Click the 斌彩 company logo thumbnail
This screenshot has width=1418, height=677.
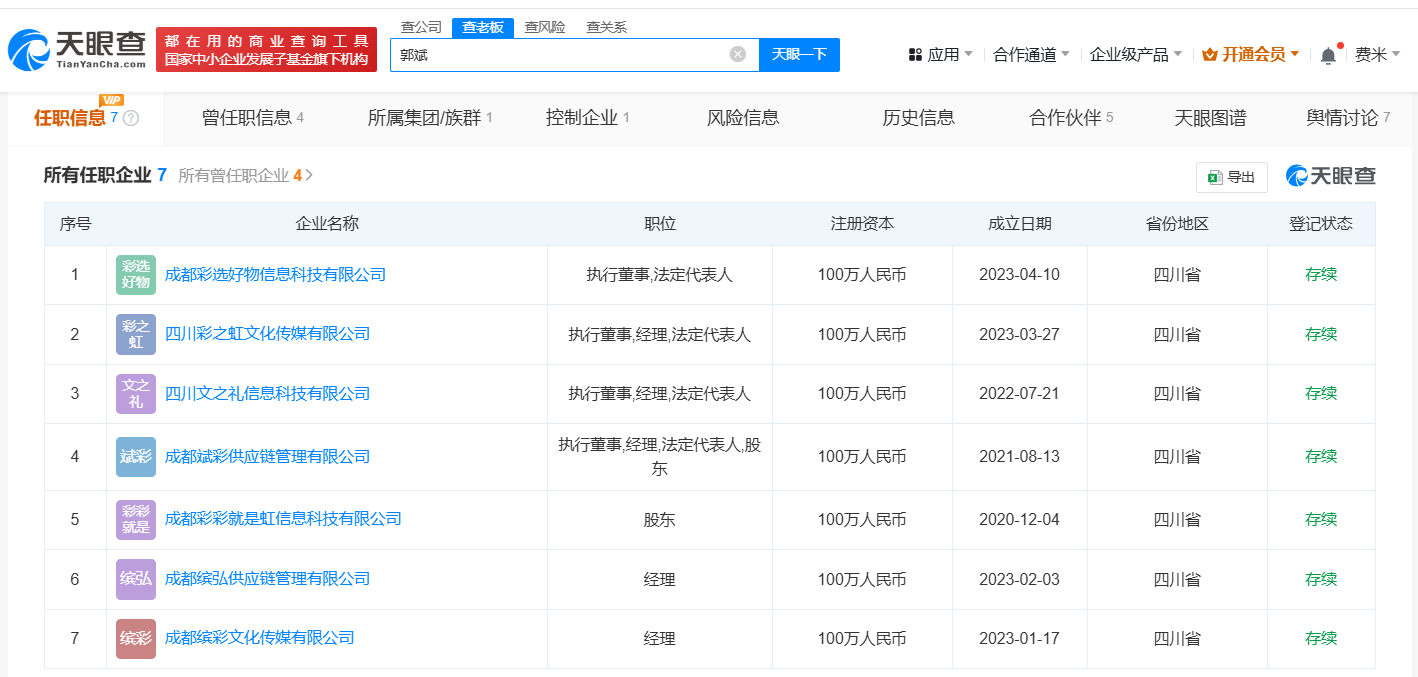(136, 457)
